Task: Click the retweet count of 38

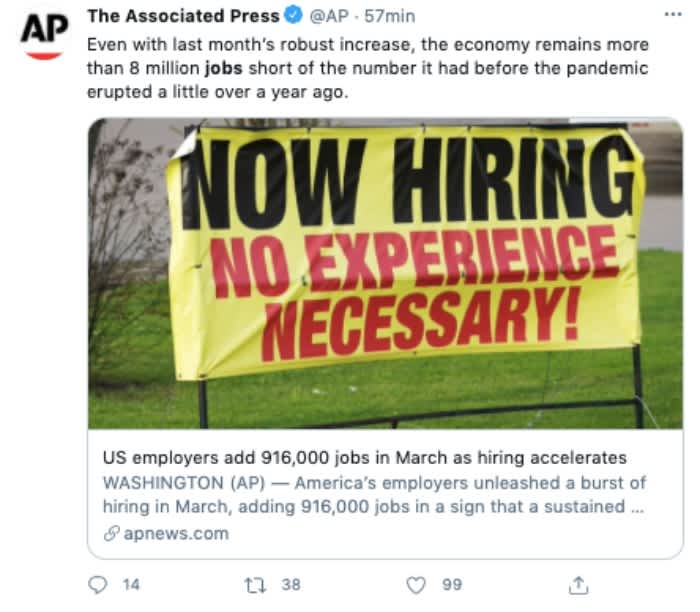Action: 291,585
